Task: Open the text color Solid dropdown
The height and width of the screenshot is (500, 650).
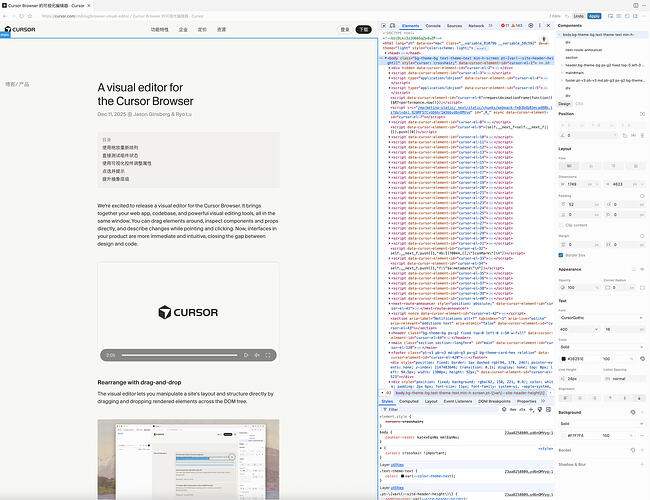Action: pyautogui.click(x=602, y=347)
